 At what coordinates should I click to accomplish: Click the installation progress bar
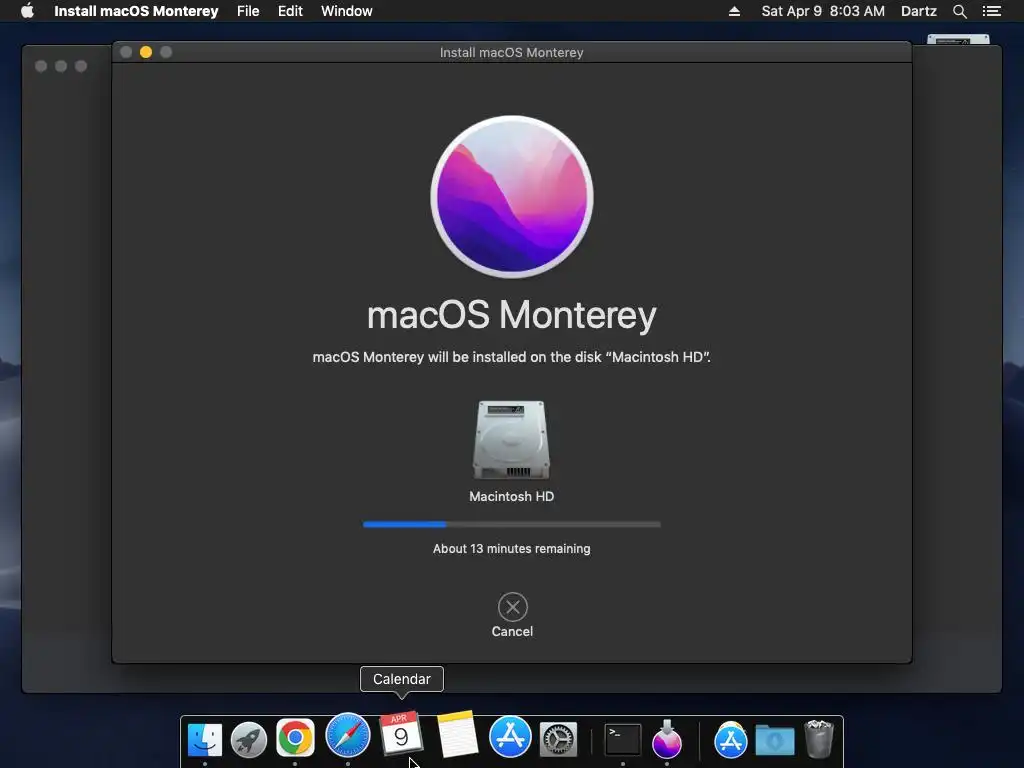[511, 524]
